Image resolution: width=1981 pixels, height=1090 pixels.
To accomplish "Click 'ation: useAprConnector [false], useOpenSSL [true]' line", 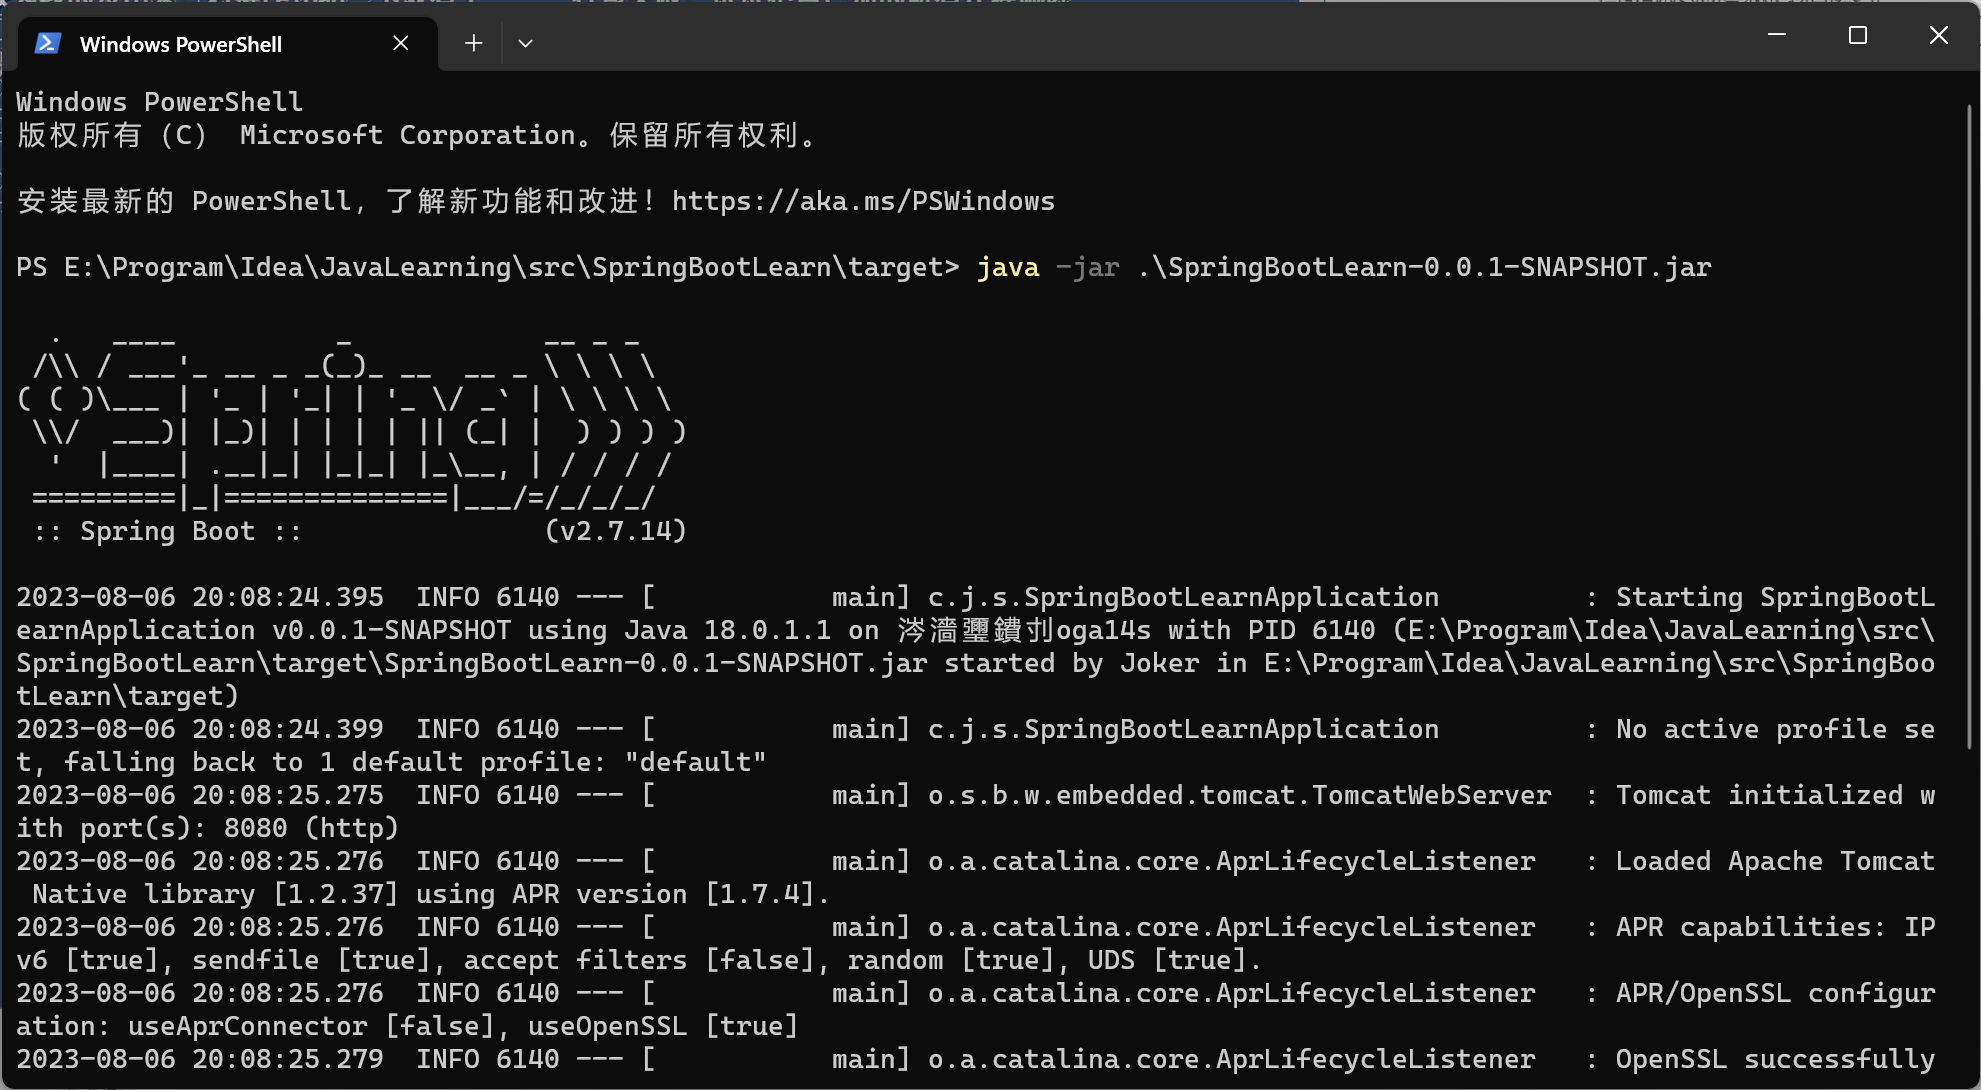I will pyautogui.click(x=408, y=1026).
